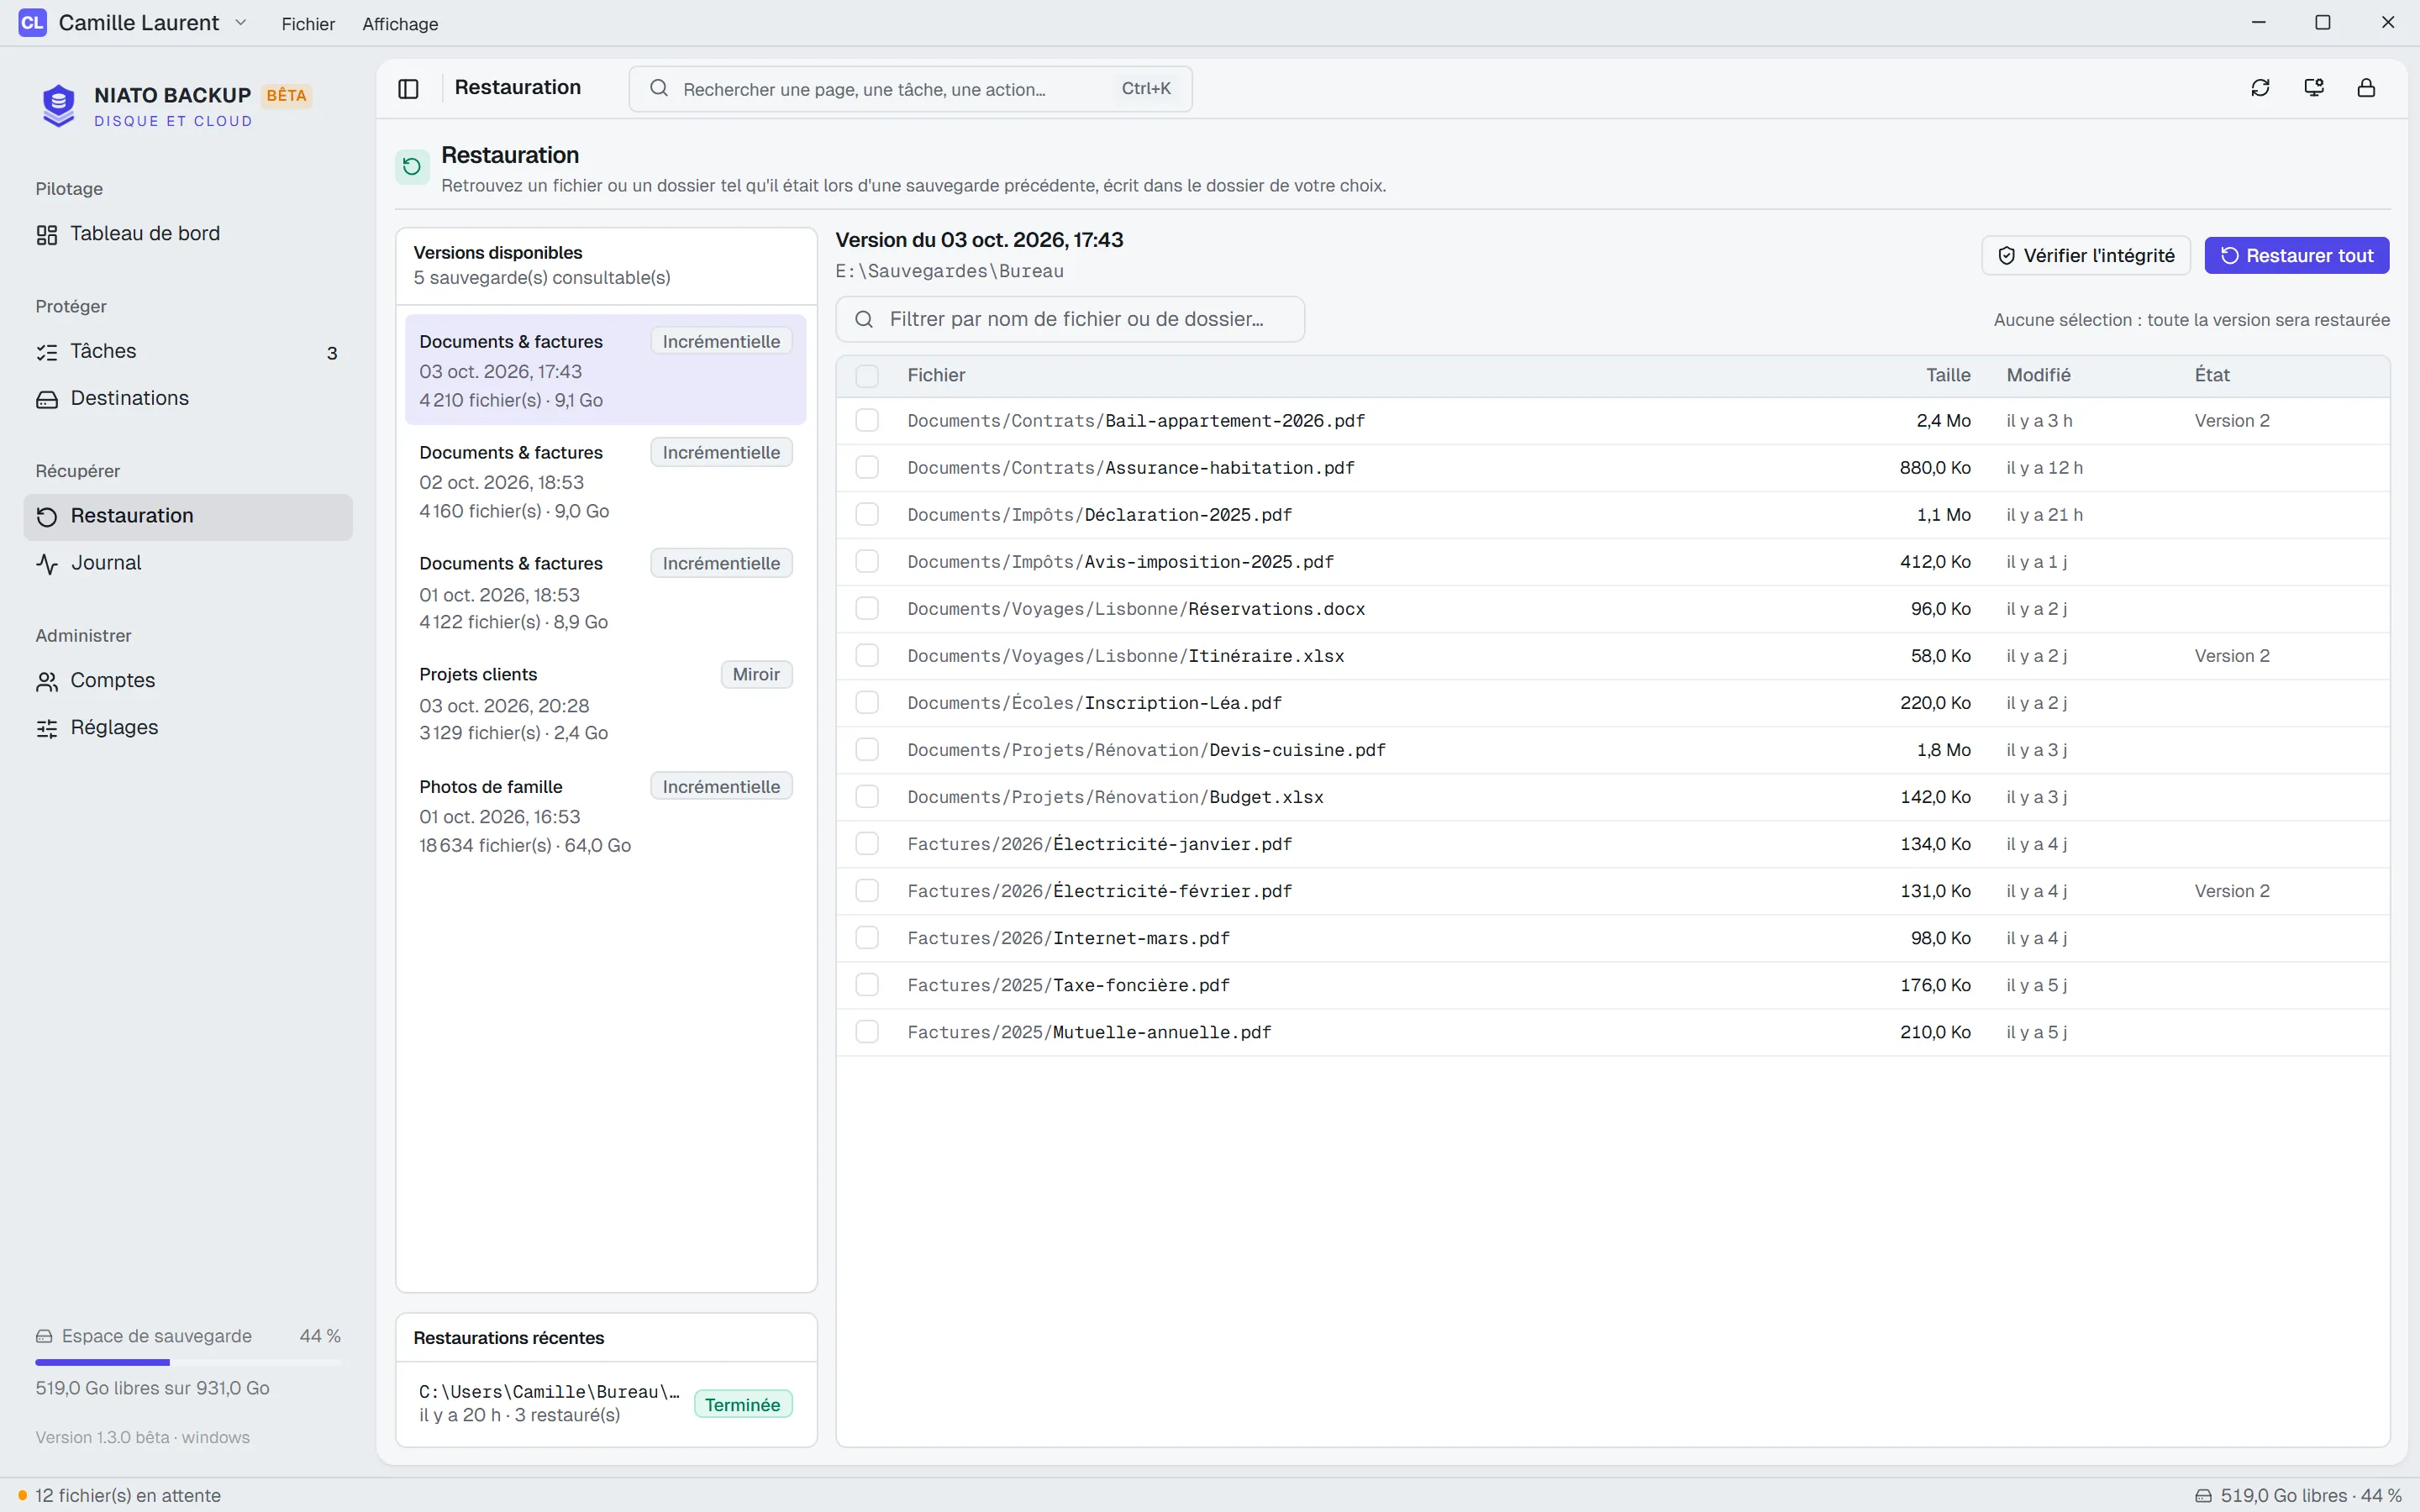Open the recent restoration marked Terminée

[605, 1404]
